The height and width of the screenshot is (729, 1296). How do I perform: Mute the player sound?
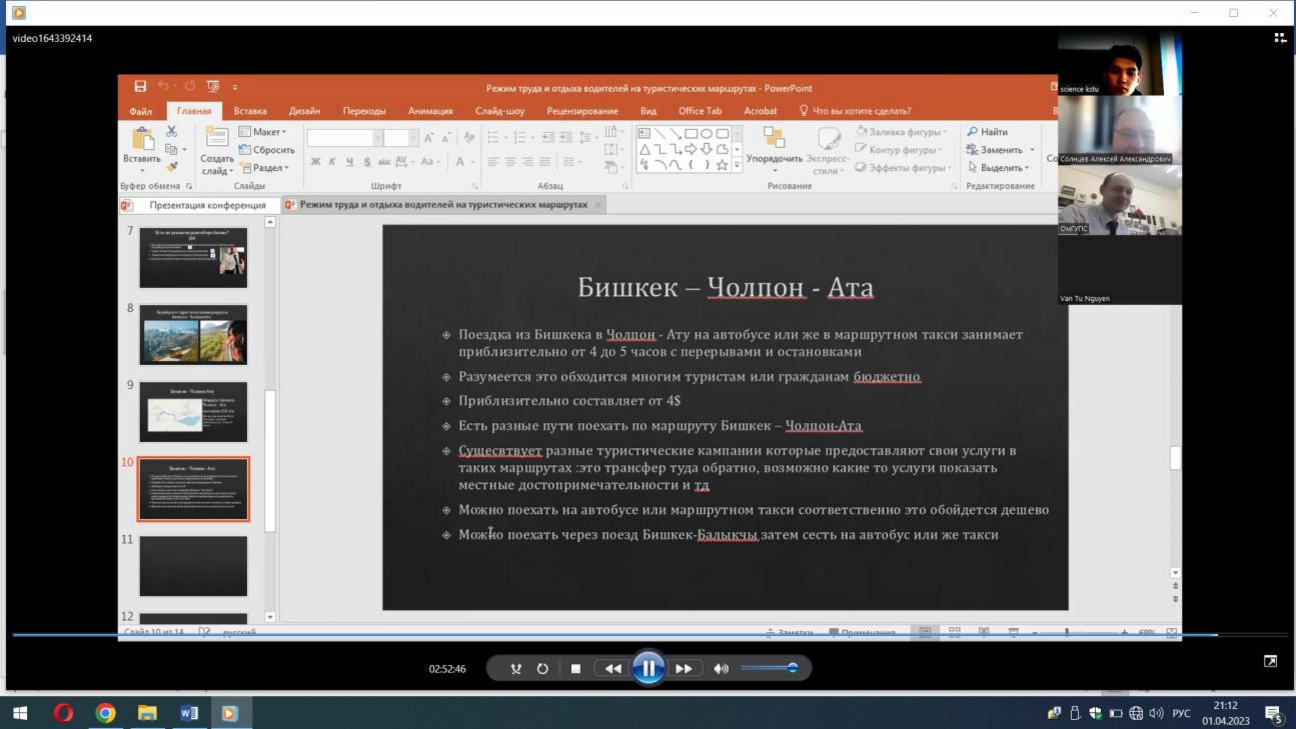(721, 669)
